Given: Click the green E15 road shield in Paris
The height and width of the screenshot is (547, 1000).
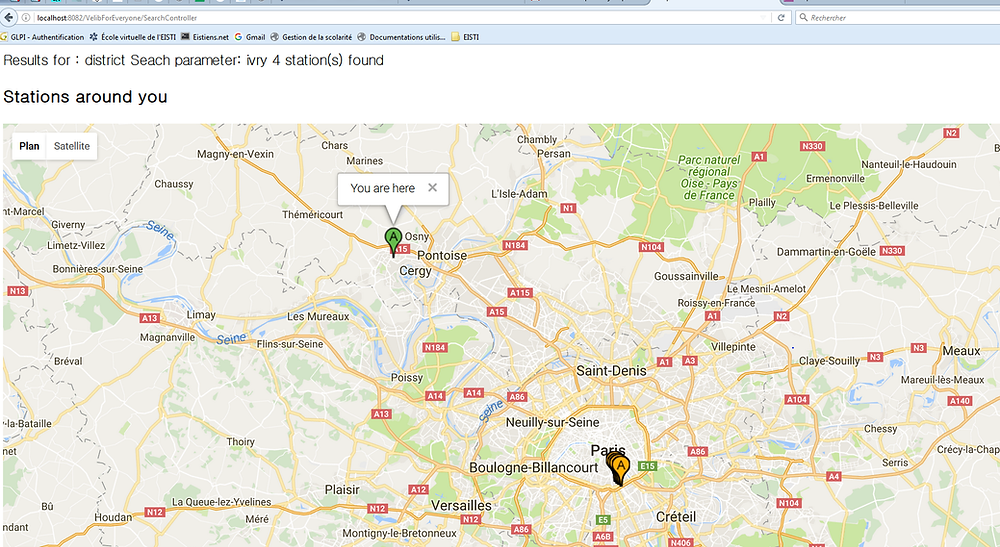Looking at the screenshot, I should pyautogui.click(x=647, y=466).
